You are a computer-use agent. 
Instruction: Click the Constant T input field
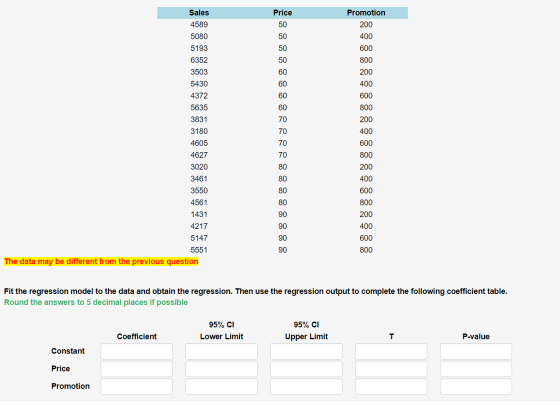[x=391, y=351]
